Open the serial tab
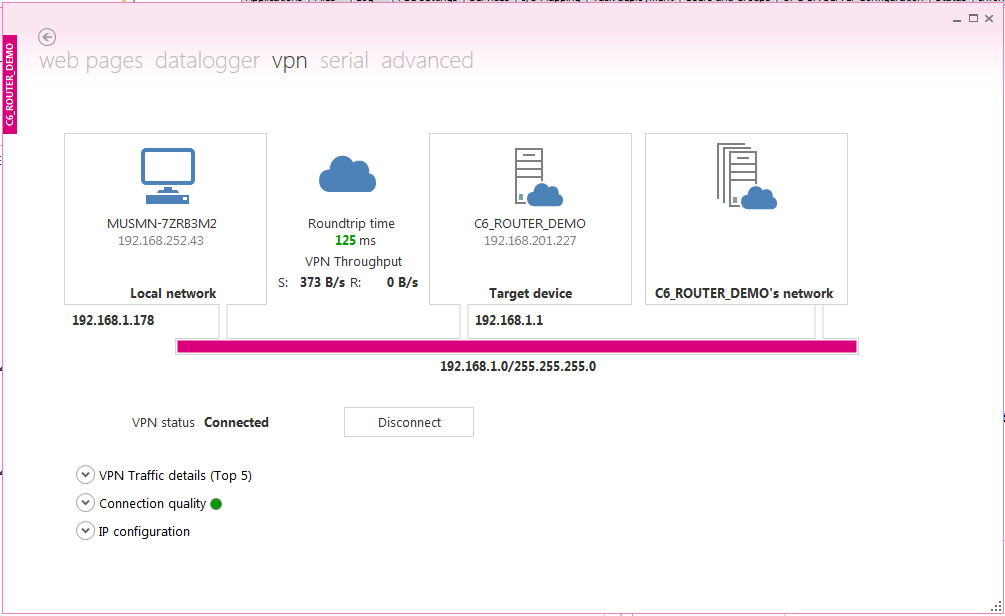Screen dimensions: 1005x616 [344, 60]
